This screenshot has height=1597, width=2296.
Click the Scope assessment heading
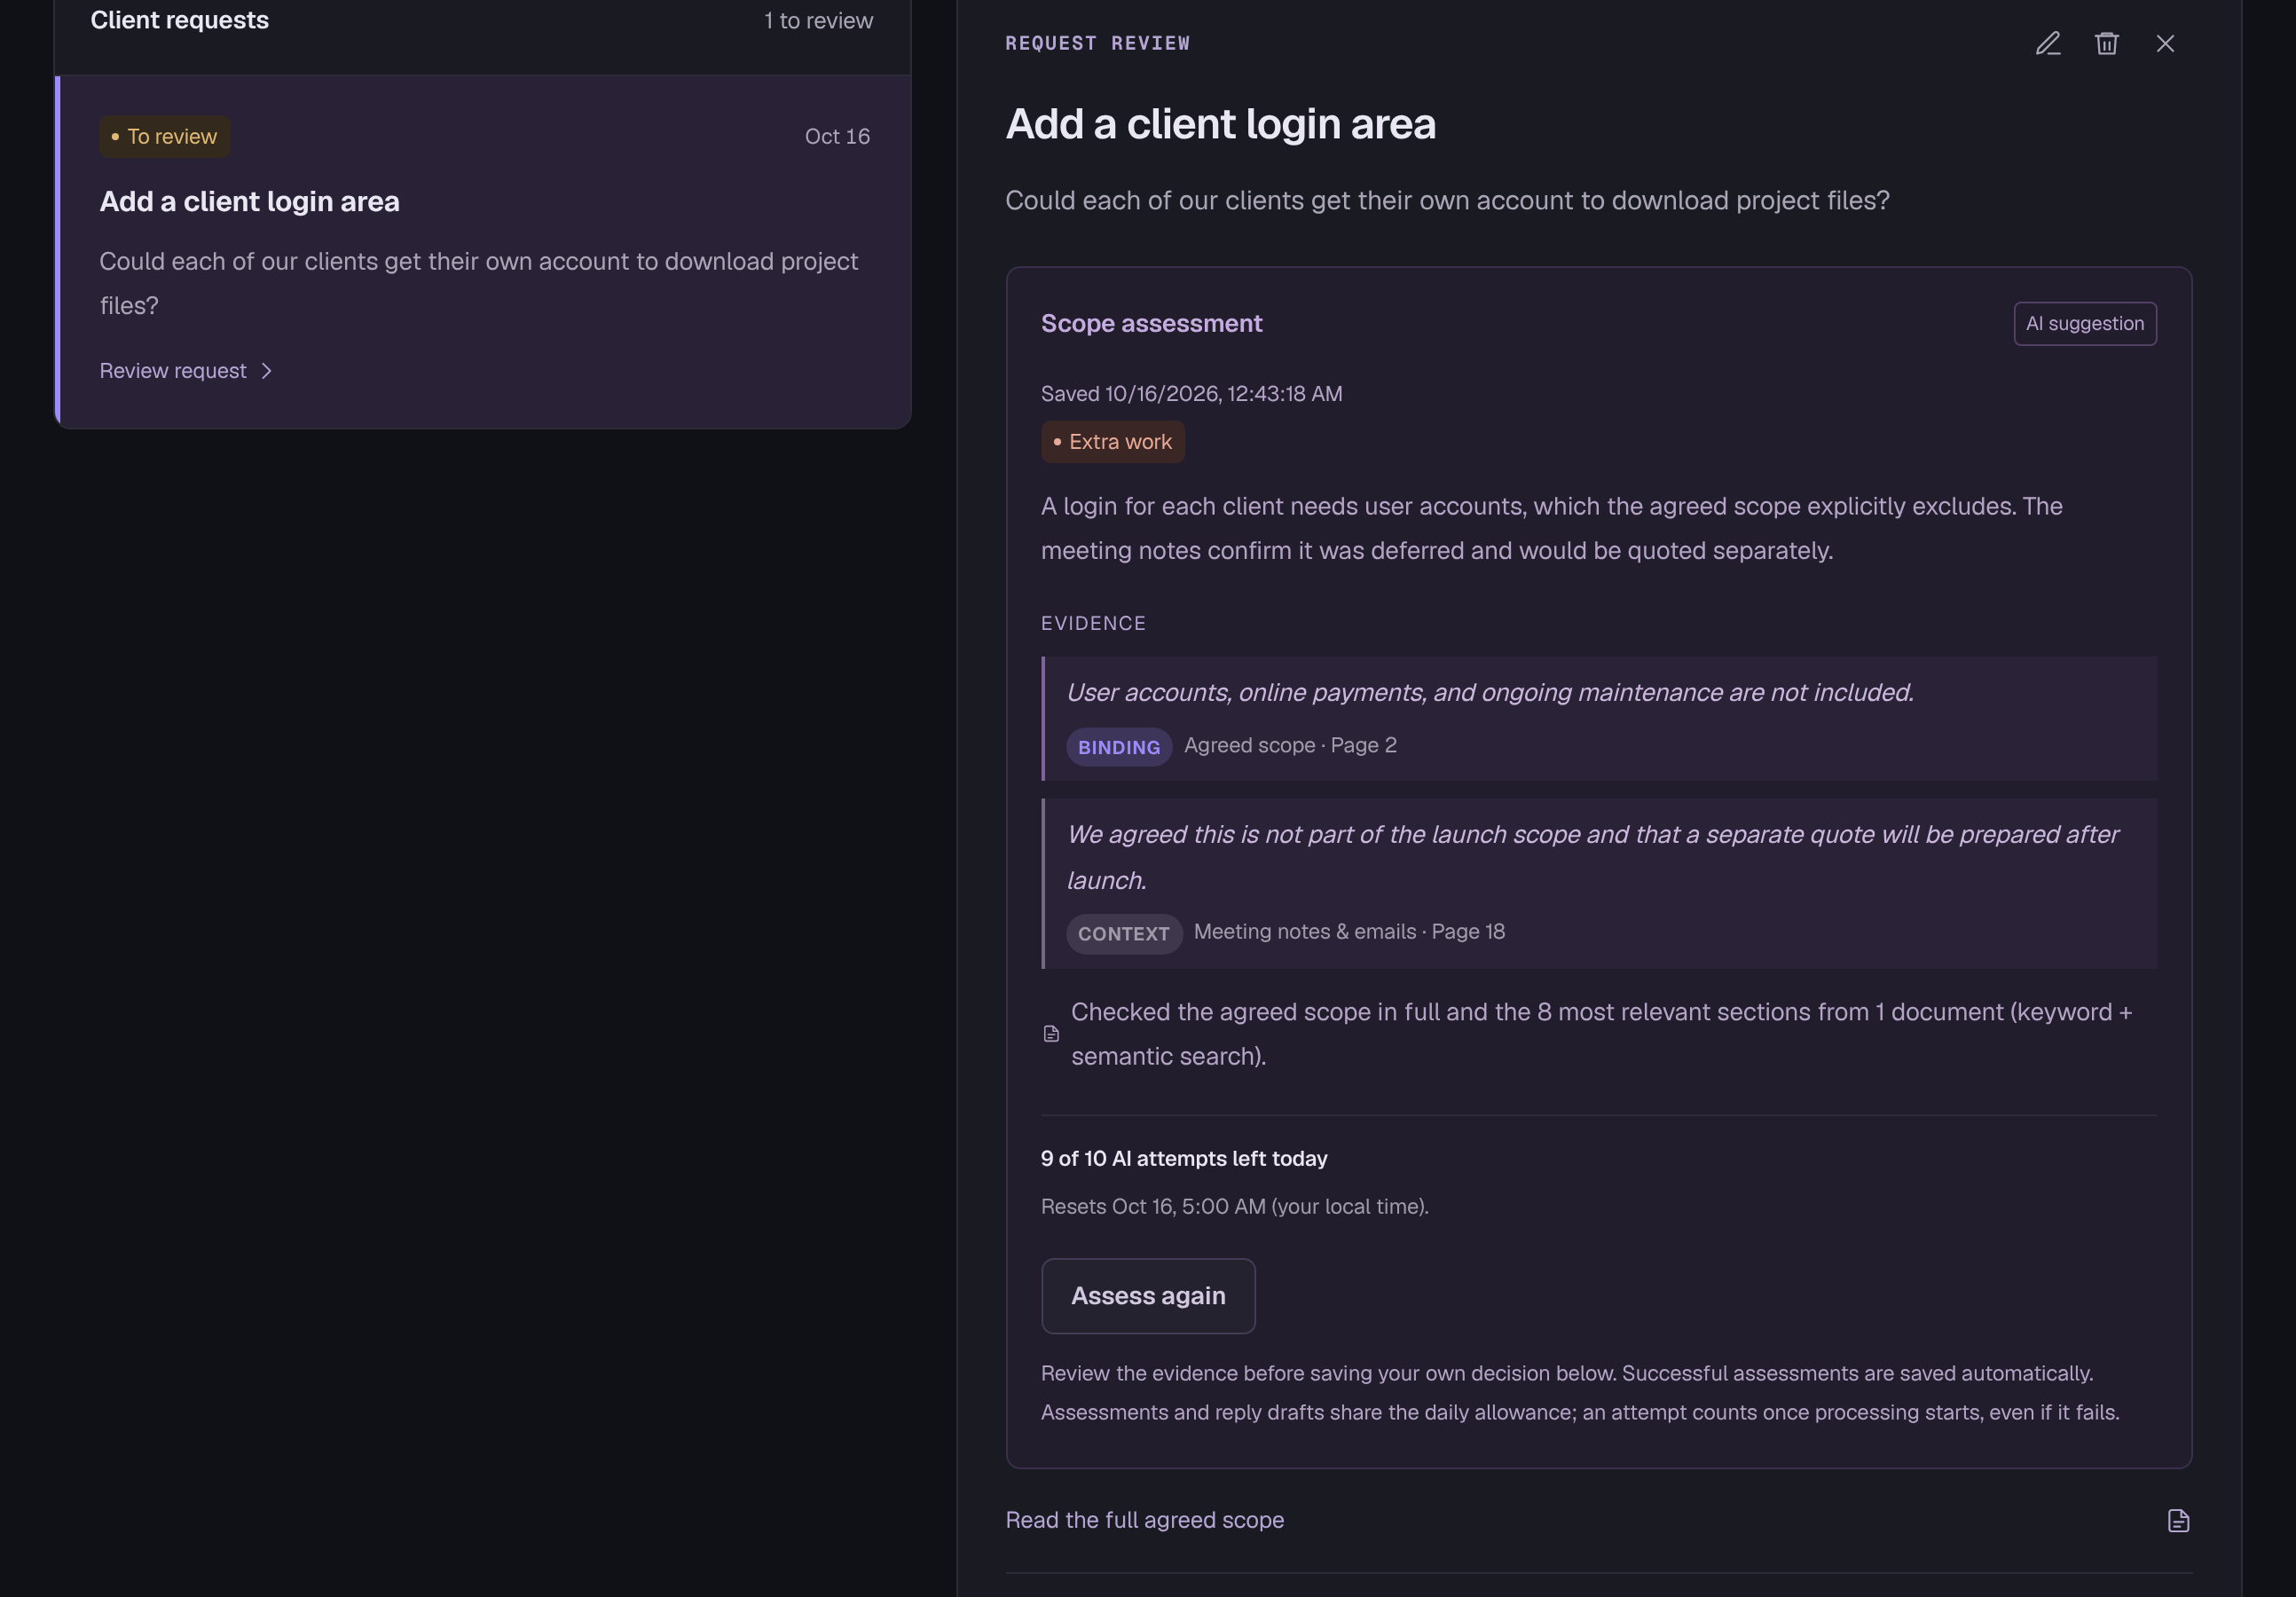(1152, 324)
